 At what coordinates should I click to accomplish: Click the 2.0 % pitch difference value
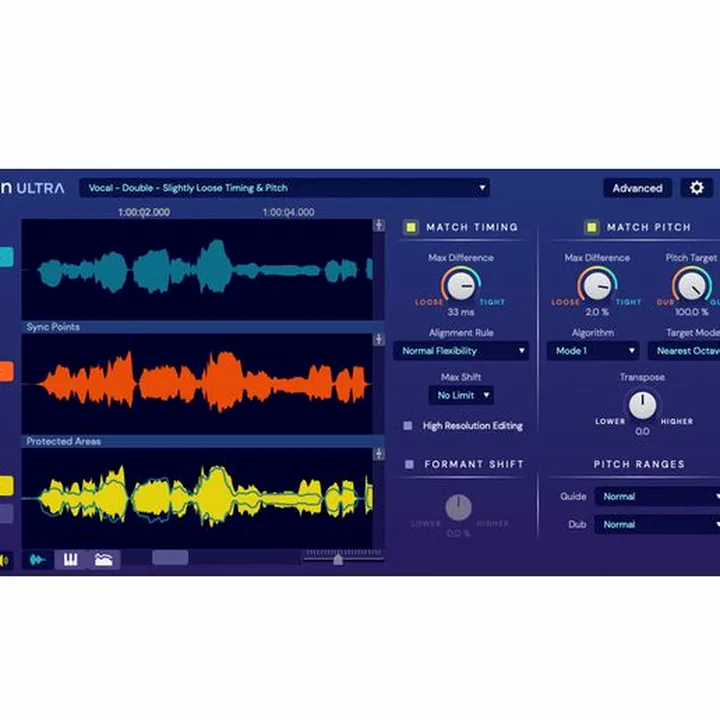click(x=597, y=312)
